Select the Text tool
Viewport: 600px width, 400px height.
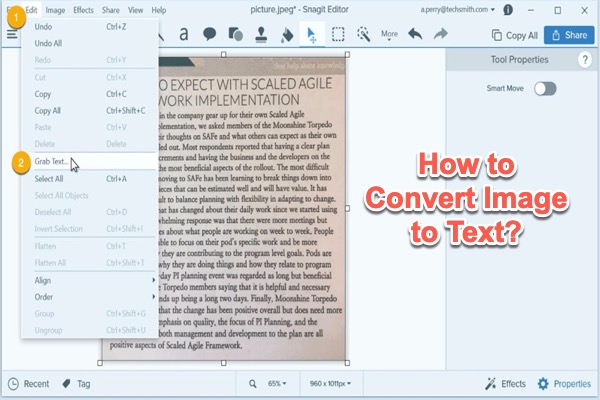(184, 34)
